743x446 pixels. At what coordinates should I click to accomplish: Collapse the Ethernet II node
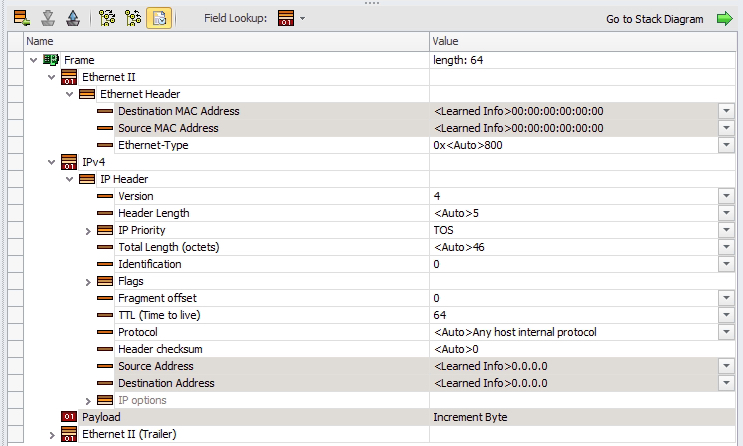[52, 77]
